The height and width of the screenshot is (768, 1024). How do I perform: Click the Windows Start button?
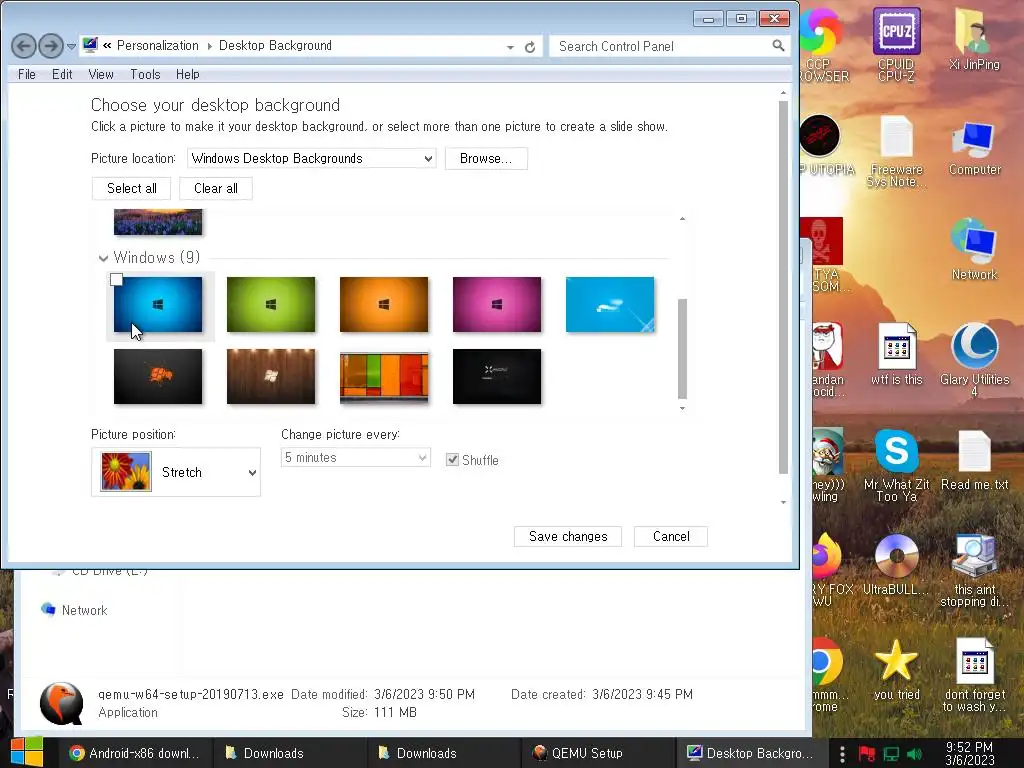coord(27,752)
